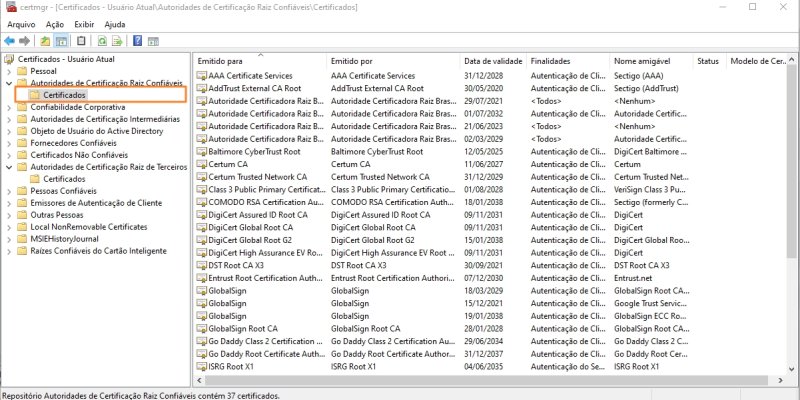The width and height of the screenshot is (800, 400).
Task: Click the Forward arrow toolbar icon
Action: pyautogui.click(x=24, y=41)
